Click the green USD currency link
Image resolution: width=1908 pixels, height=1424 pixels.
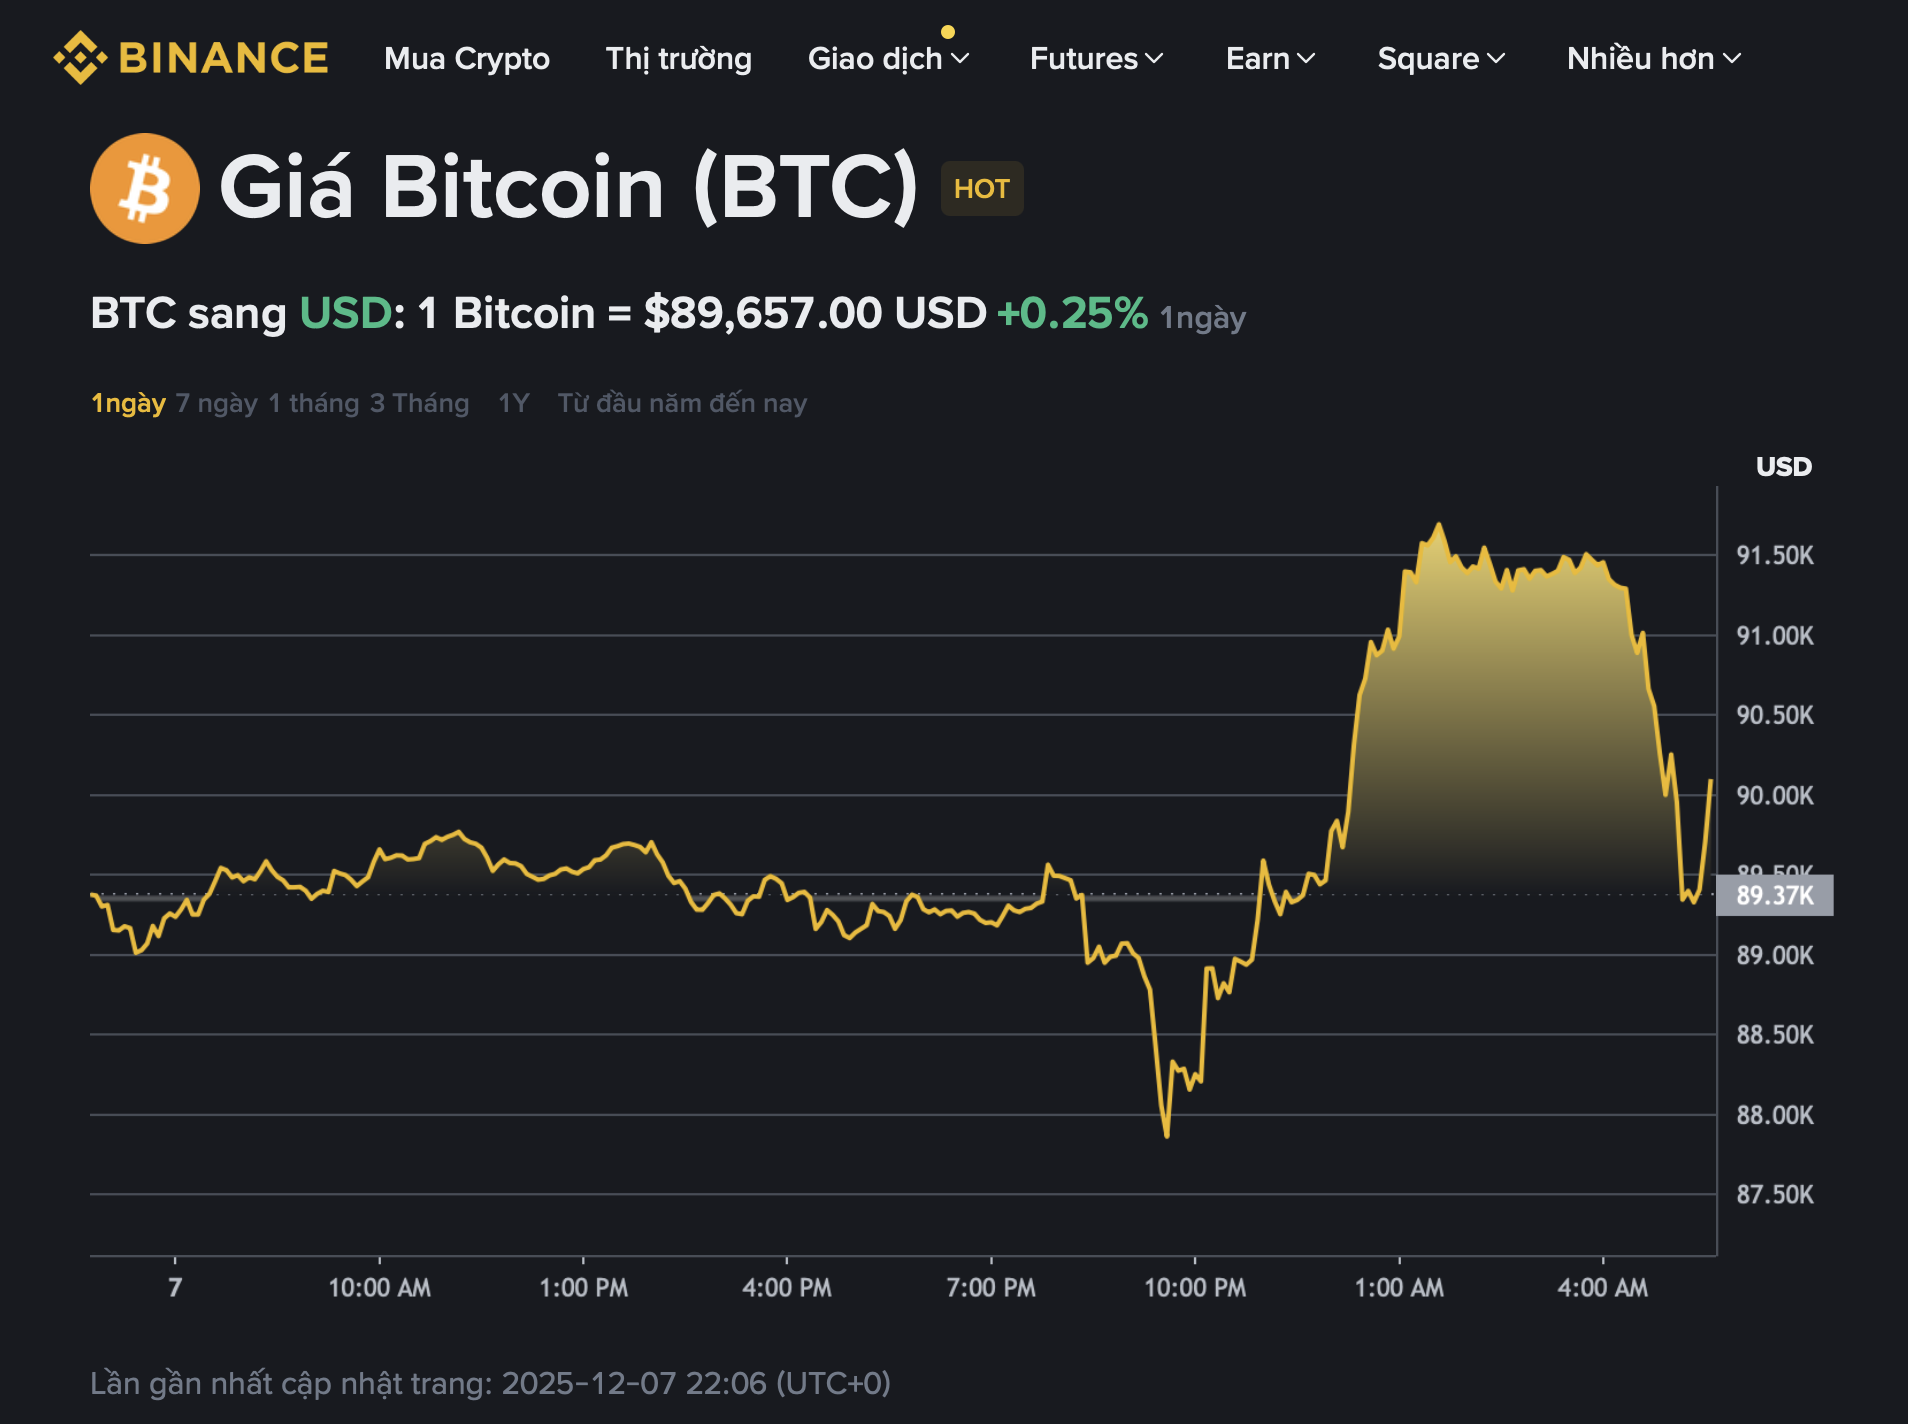tap(345, 313)
